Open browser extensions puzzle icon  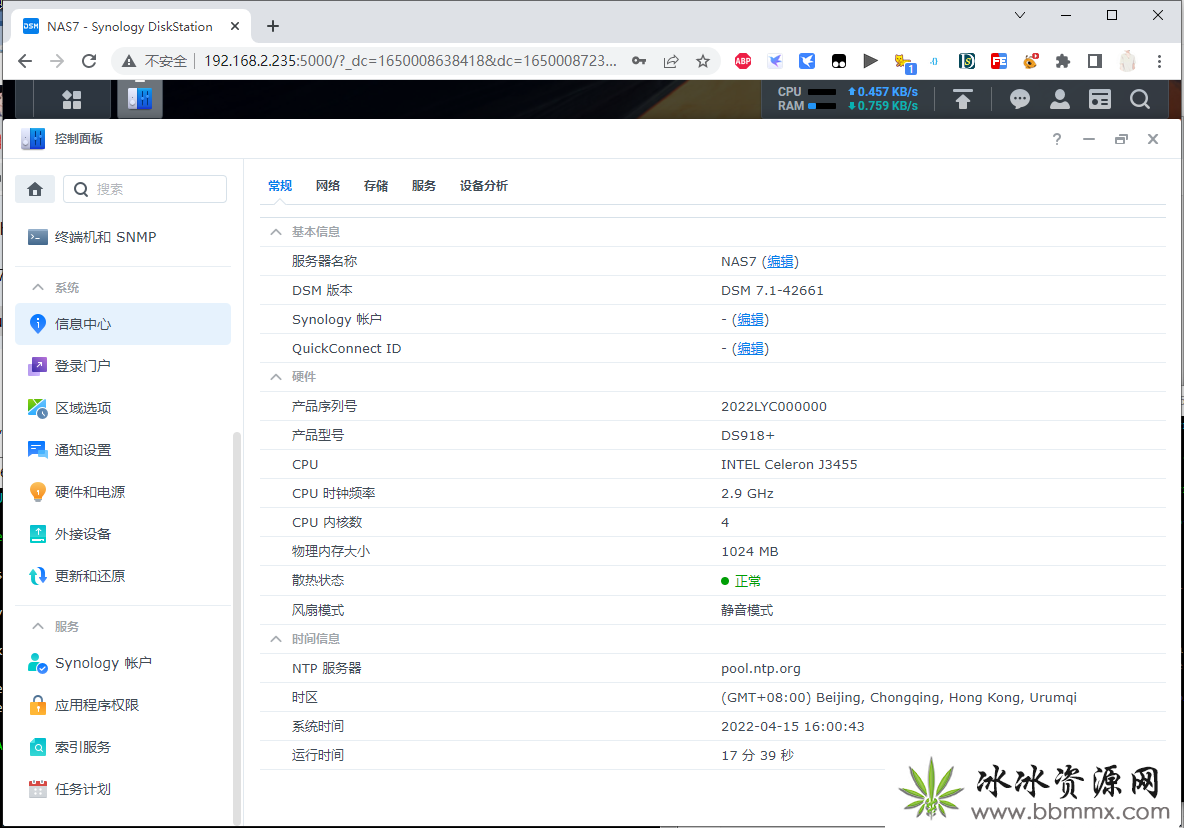(1062, 61)
